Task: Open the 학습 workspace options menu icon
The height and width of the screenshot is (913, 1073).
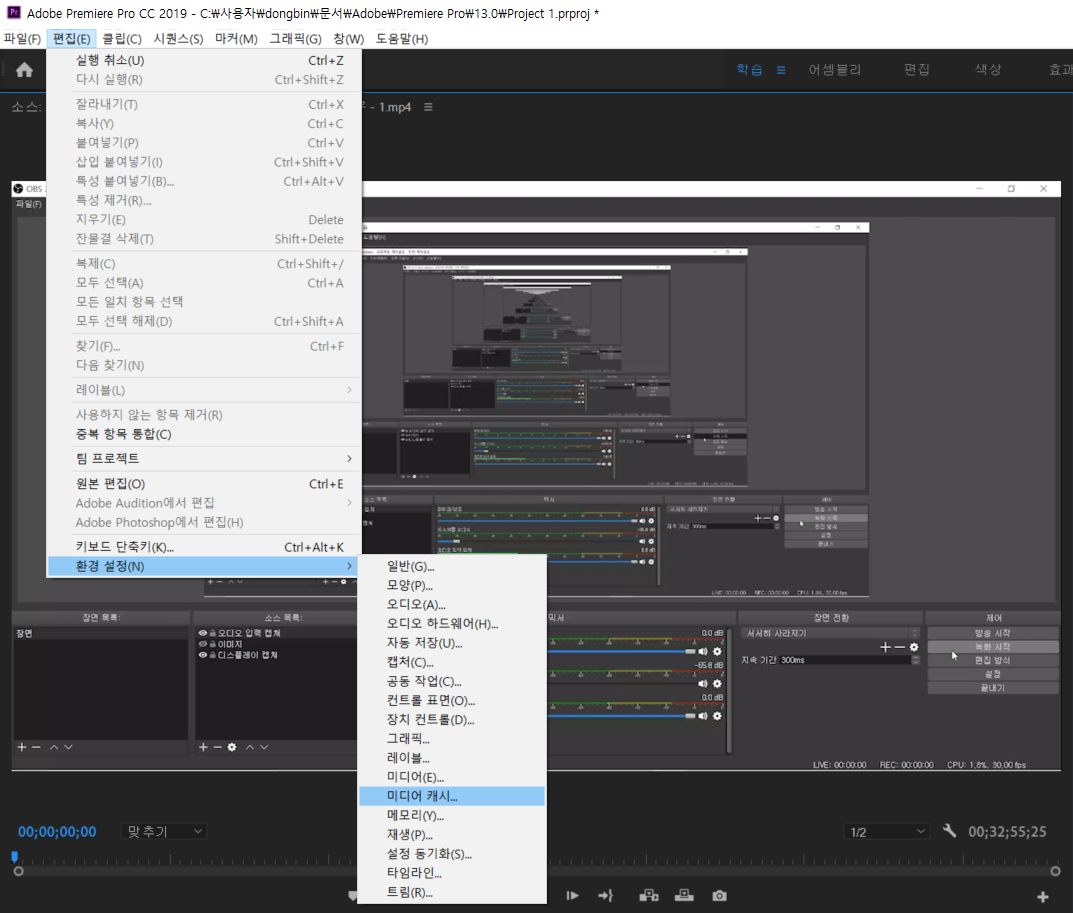Action: (781, 70)
